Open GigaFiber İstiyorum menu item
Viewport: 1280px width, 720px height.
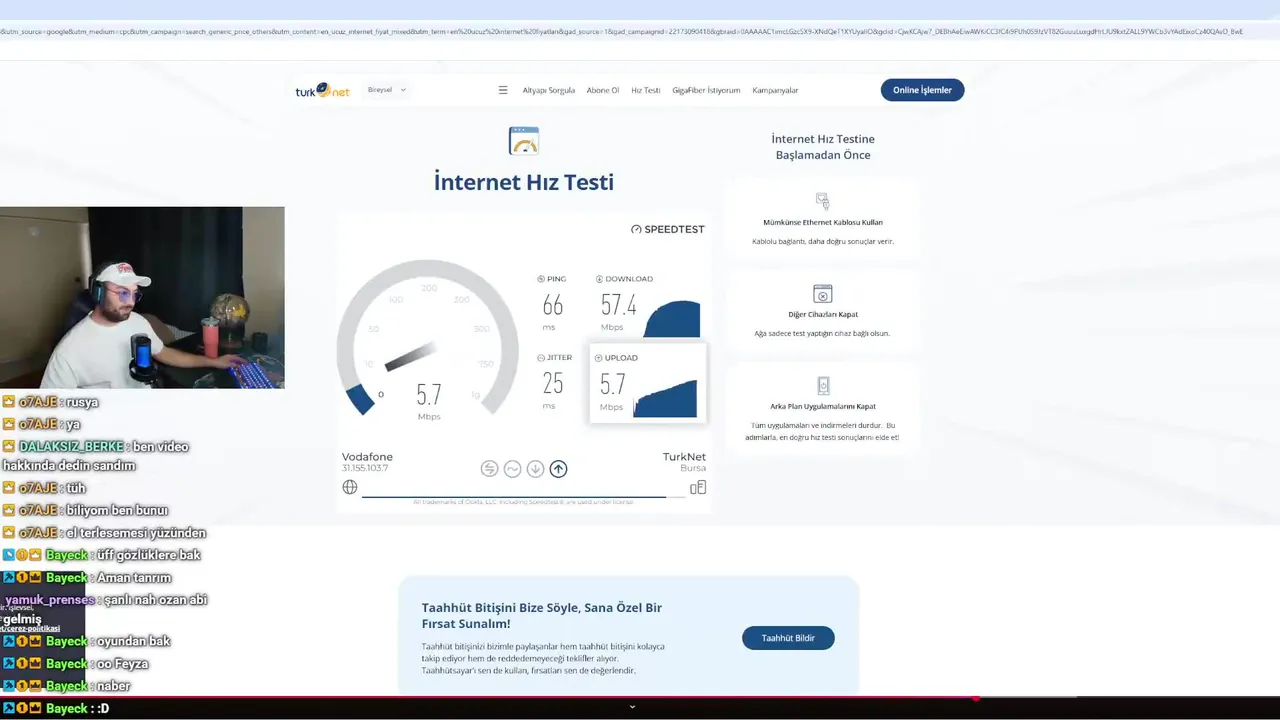pyautogui.click(x=706, y=90)
